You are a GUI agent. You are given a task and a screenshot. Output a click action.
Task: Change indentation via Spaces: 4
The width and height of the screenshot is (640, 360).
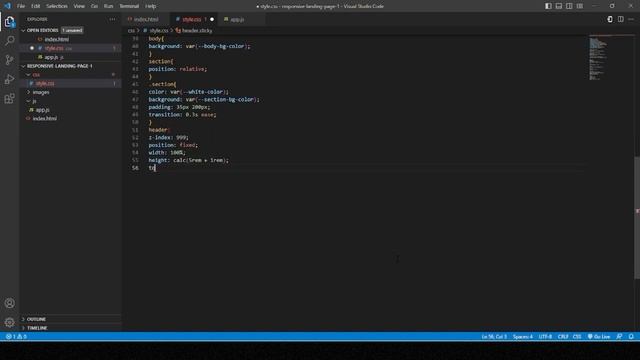click(x=523, y=337)
